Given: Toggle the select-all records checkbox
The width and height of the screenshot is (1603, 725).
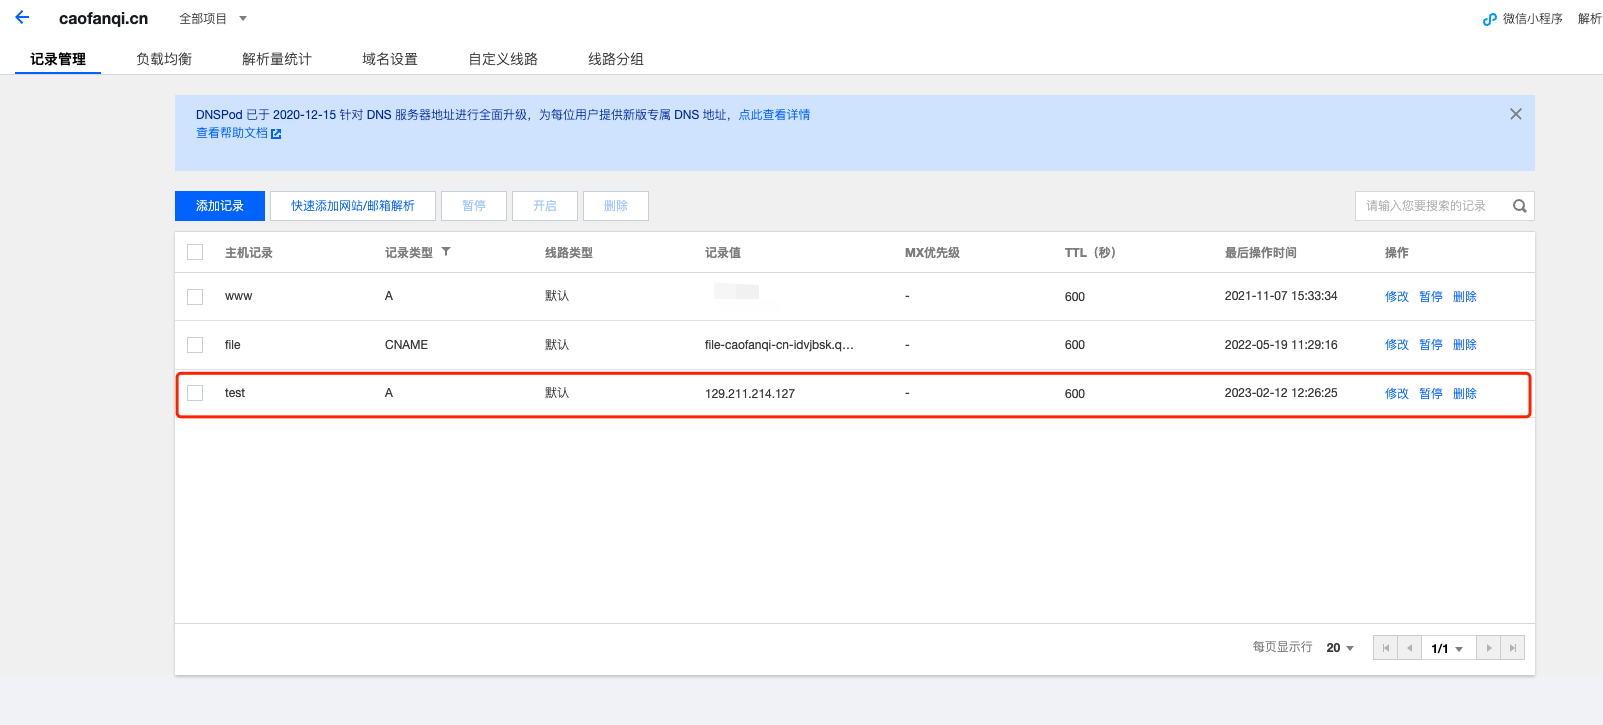Looking at the screenshot, I should (x=195, y=252).
